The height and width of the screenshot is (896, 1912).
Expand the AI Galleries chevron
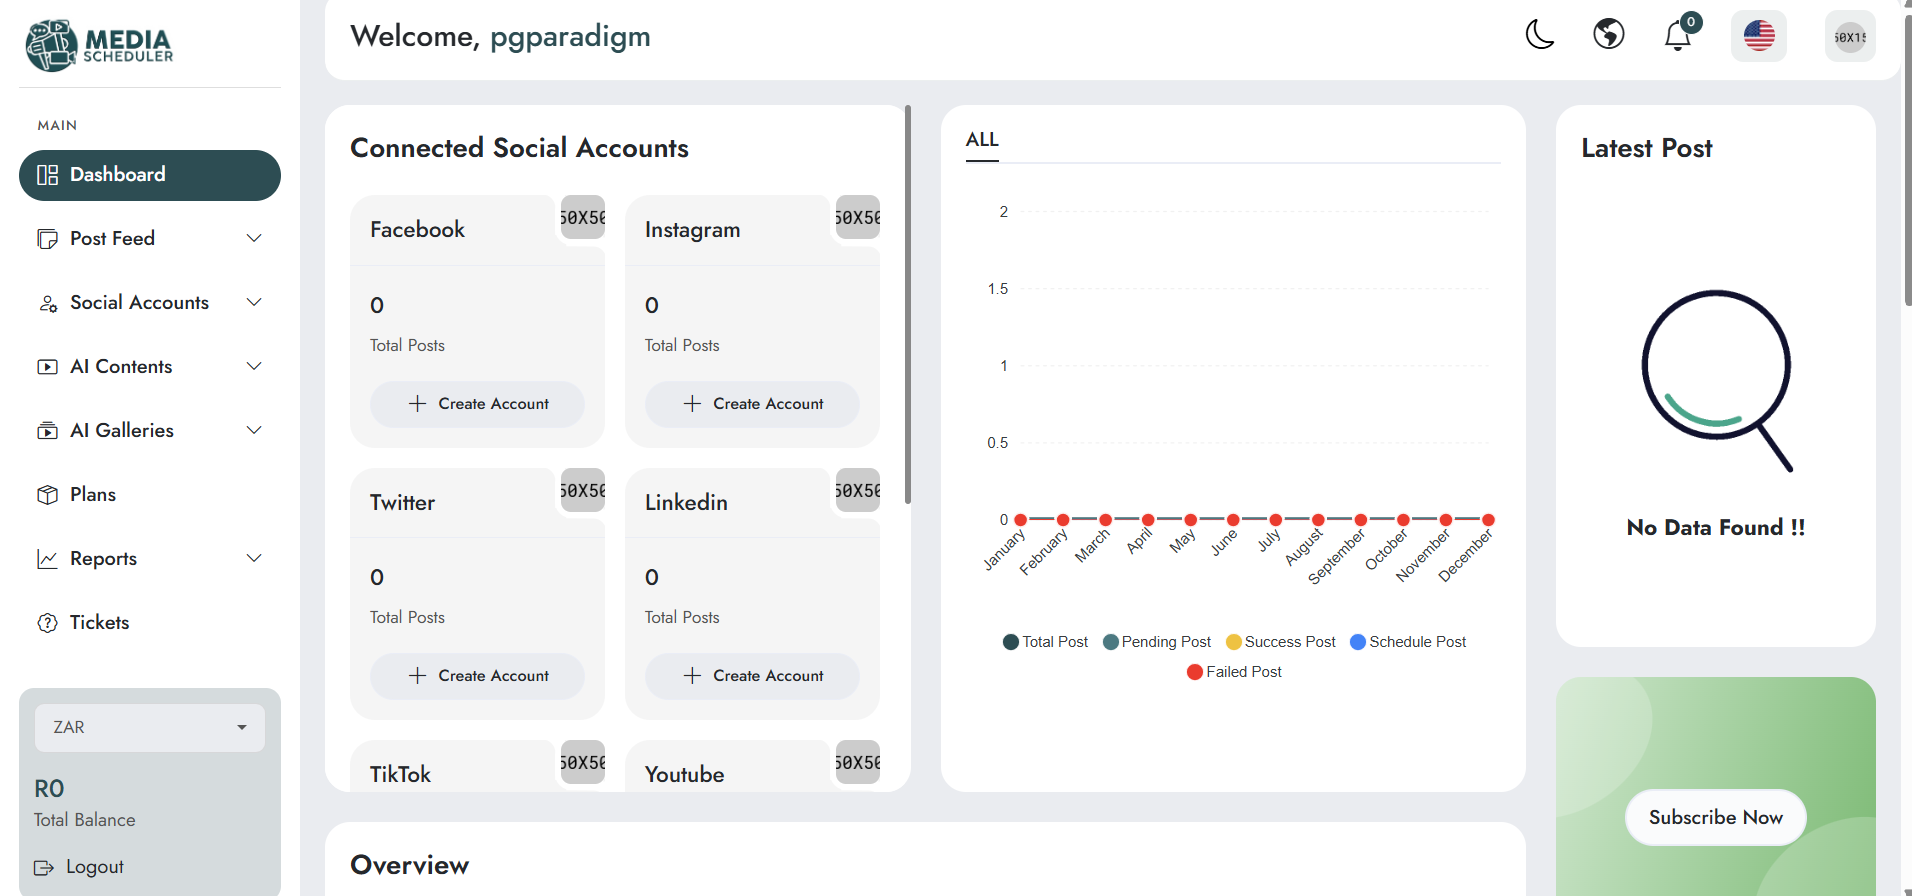(254, 430)
